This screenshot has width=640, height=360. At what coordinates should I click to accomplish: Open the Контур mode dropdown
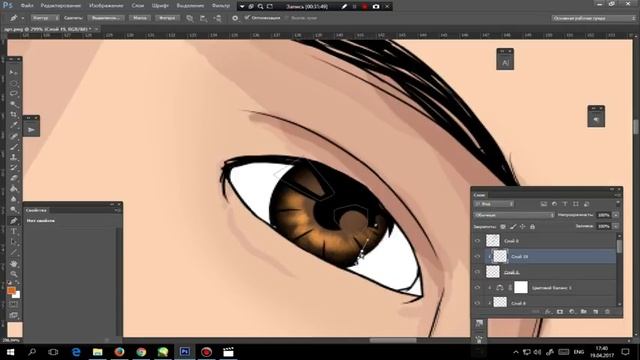(x=45, y=18)
